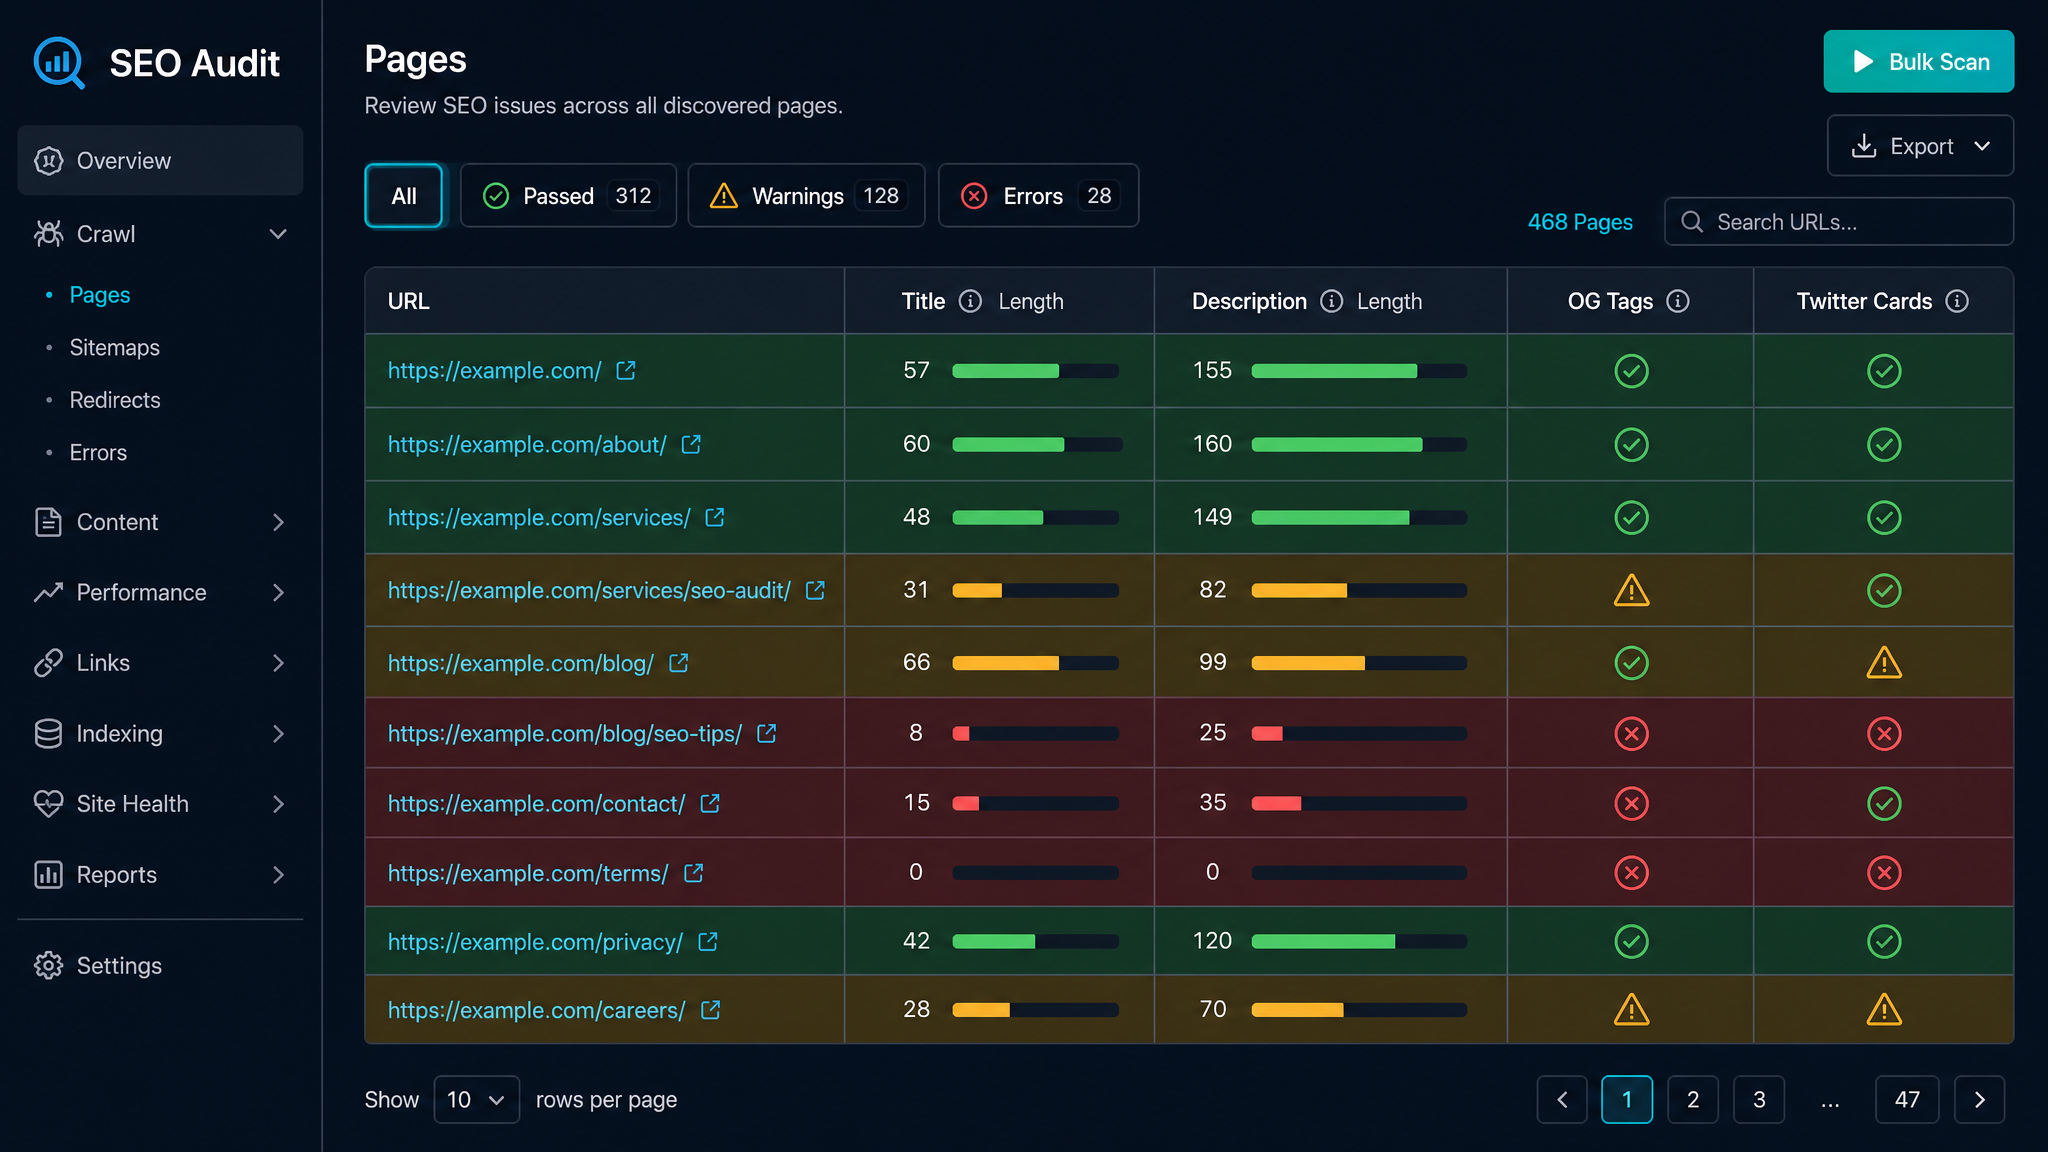Click the SEO Audit logo icon
Image resolution: width=2048 pixels, height=1152 pixels.
coord(59,62)
